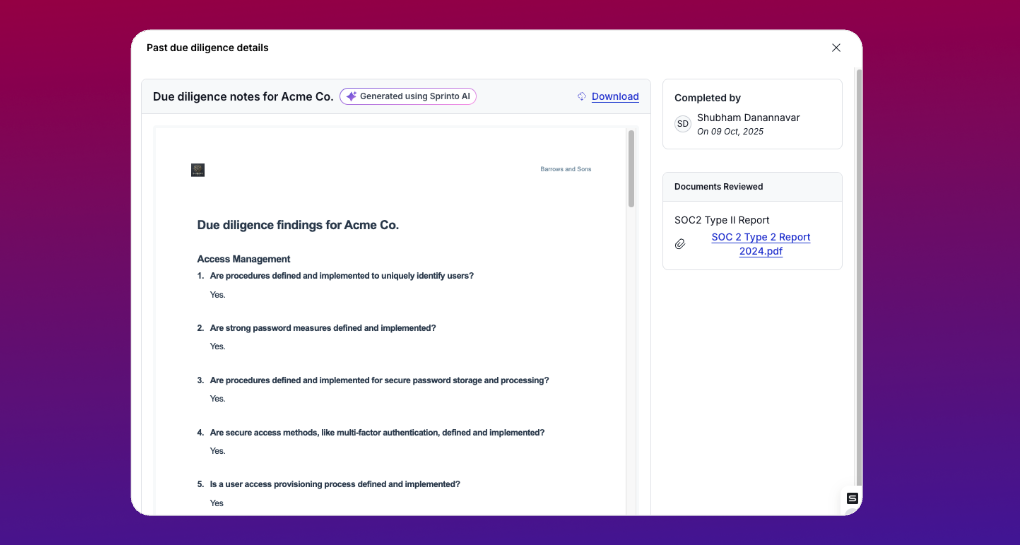Click the sparkle icon in Sprinto AI badge
1020x545 pixels.
pos(351,97)
